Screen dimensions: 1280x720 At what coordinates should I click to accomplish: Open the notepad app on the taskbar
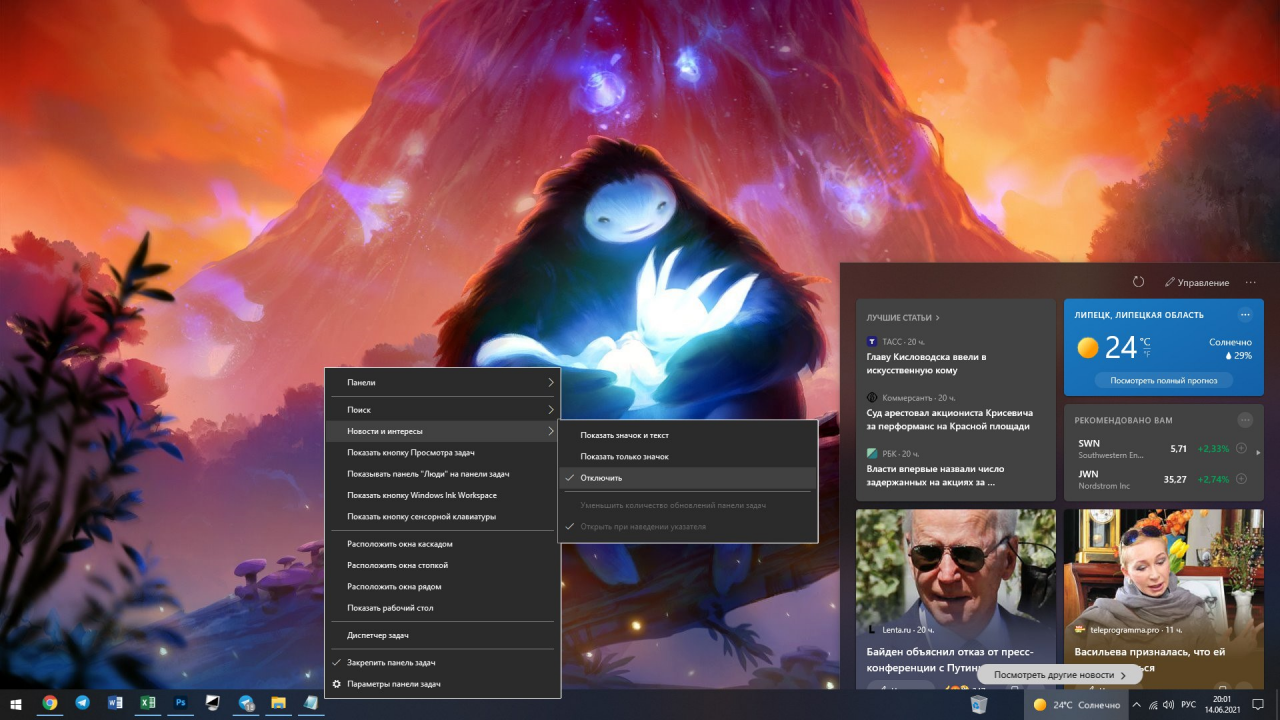coord(311,703)
